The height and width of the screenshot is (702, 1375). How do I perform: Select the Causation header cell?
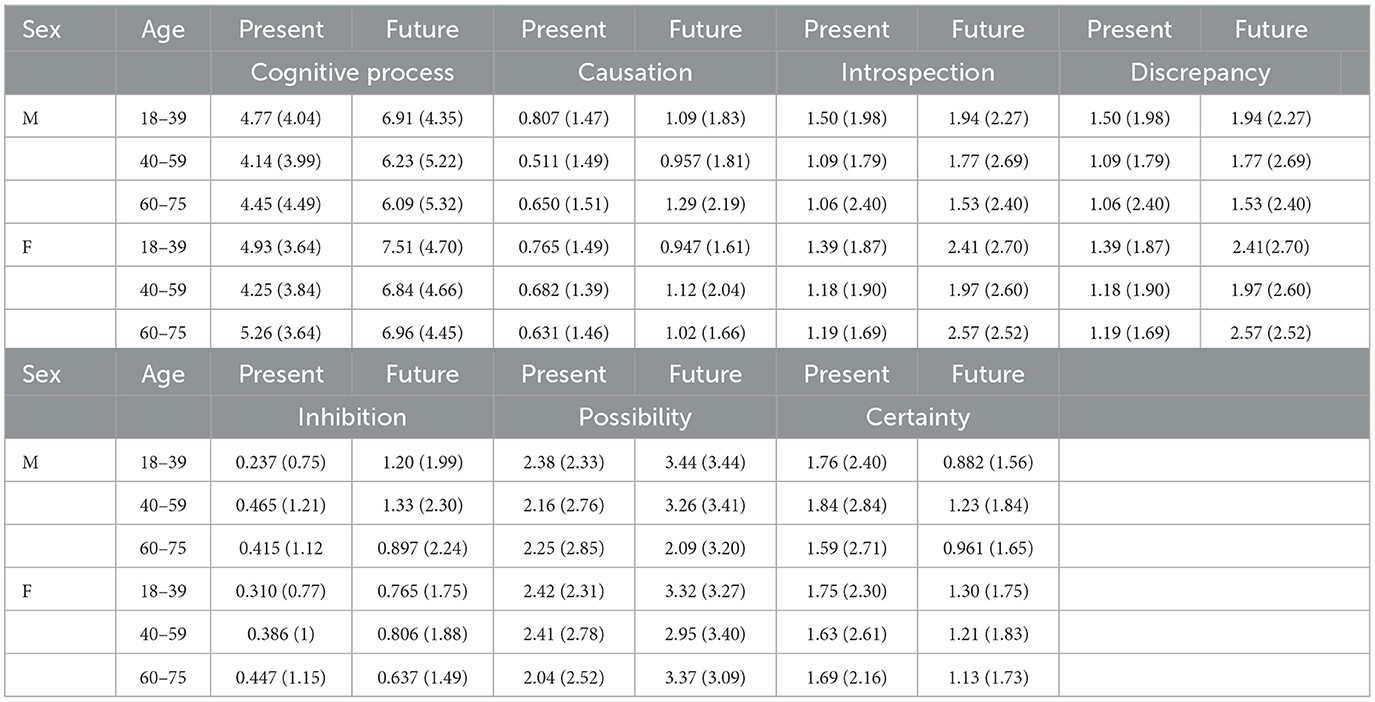(x=635, y=73)
